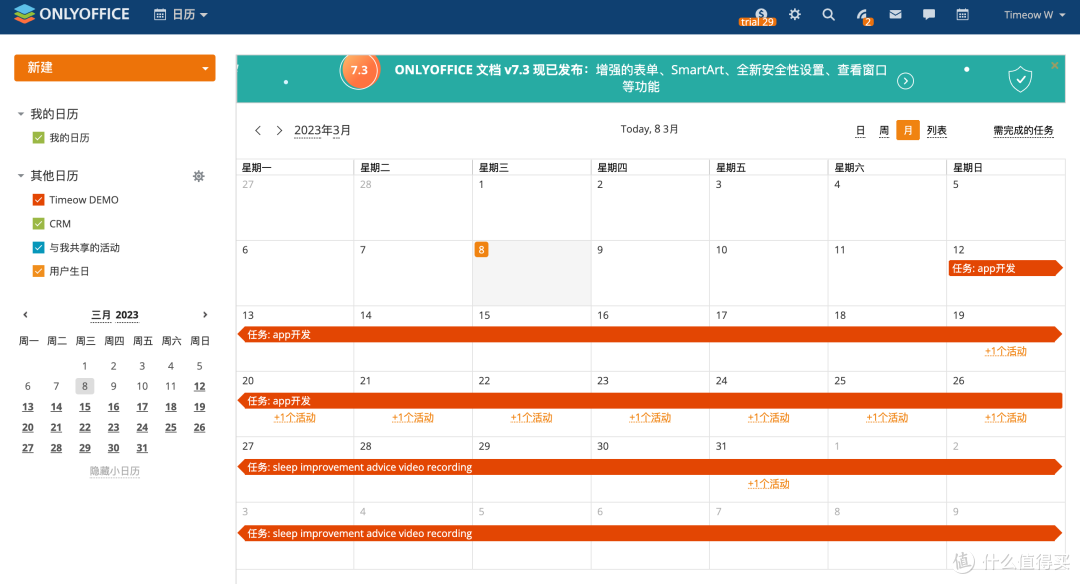Screen dimensions: 1080x584
Task: Open 需完成的任务 todo panel
Action: click(1024, 130)
